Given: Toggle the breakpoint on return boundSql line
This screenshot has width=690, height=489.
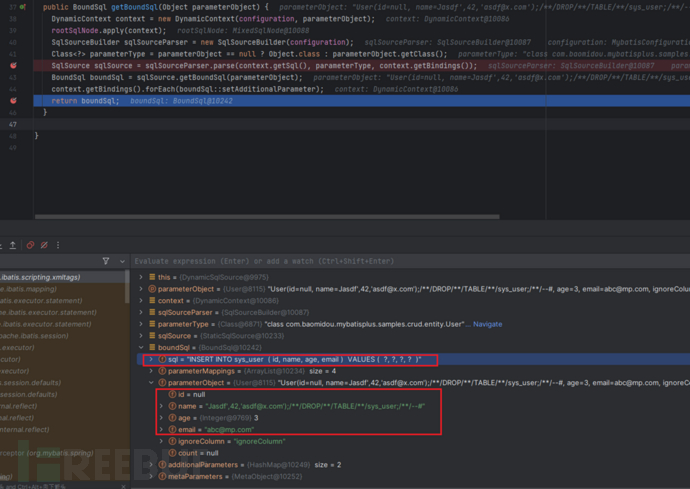Looking at the screenshot, I should [x=13, y=101].
